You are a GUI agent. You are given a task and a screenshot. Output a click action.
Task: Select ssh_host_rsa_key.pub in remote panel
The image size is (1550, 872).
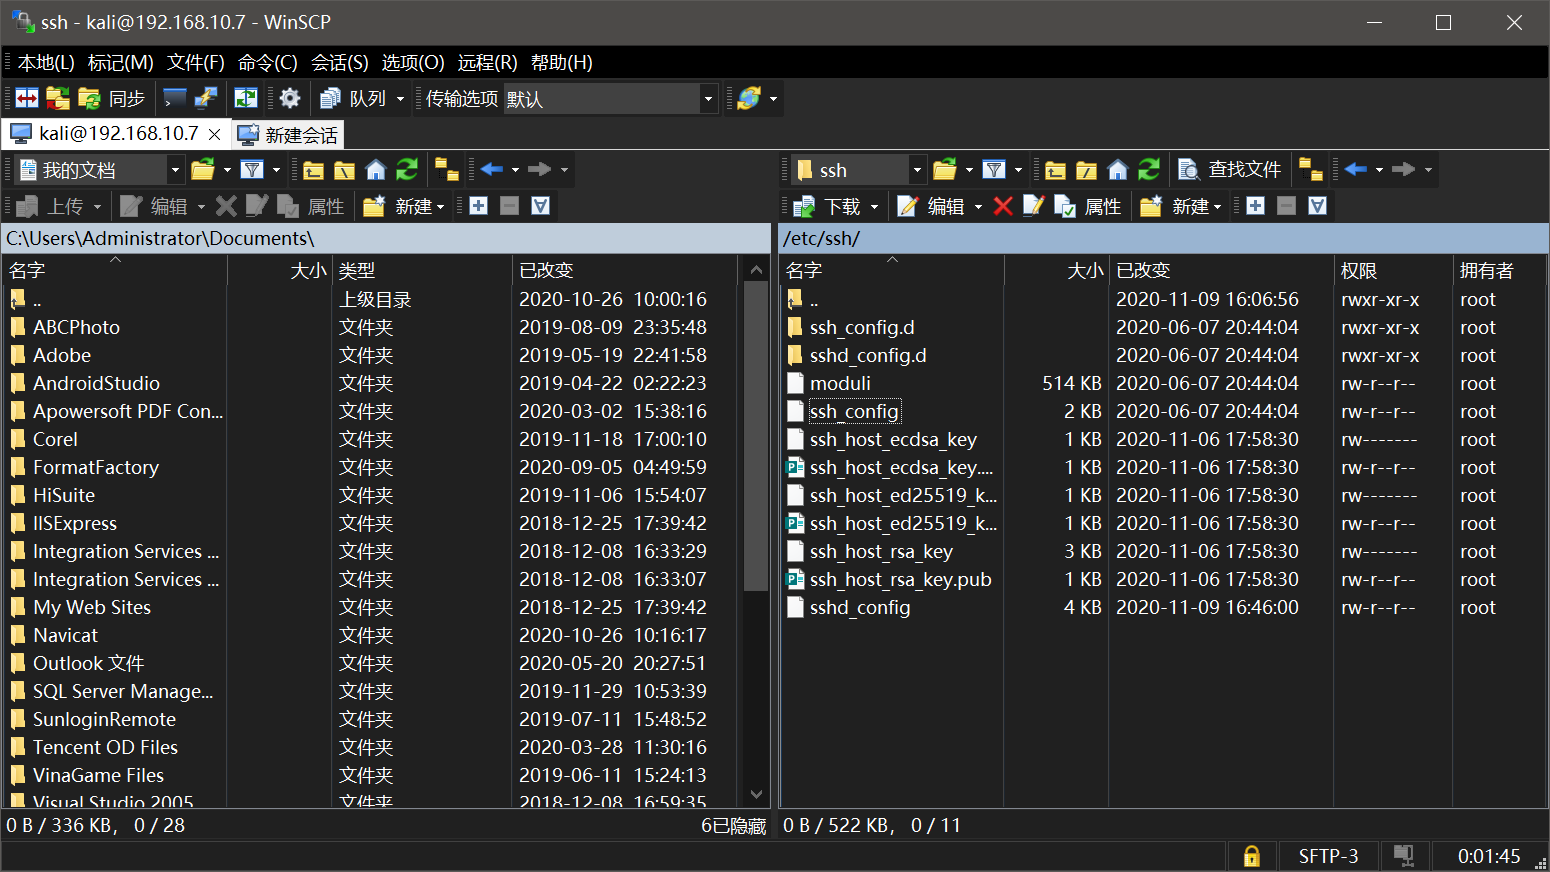pyautogui.click(x=900, y=579)
